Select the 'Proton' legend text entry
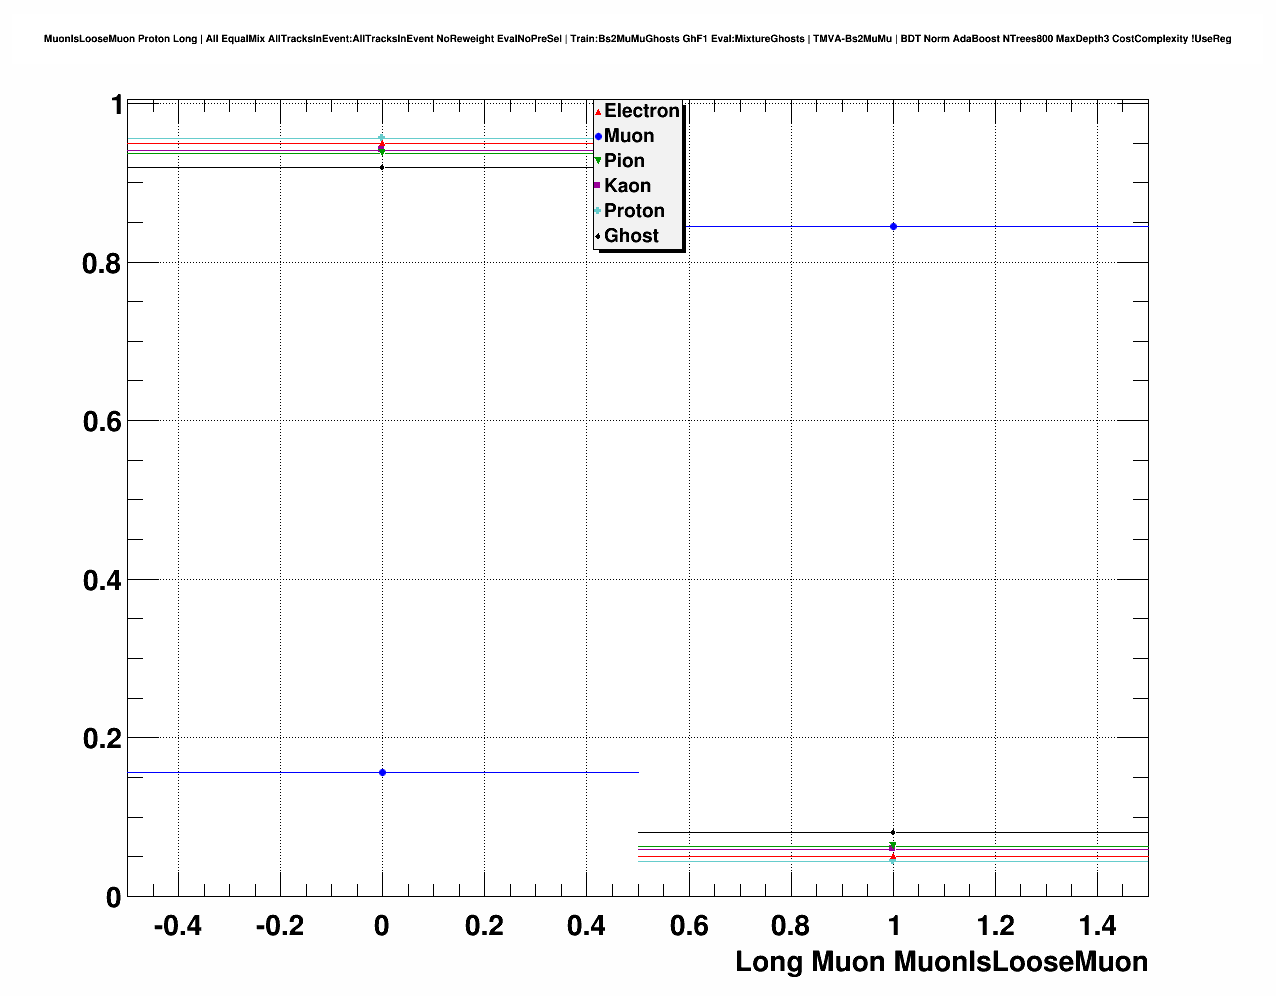The image size is (1276, 996). tap(634, 211)
